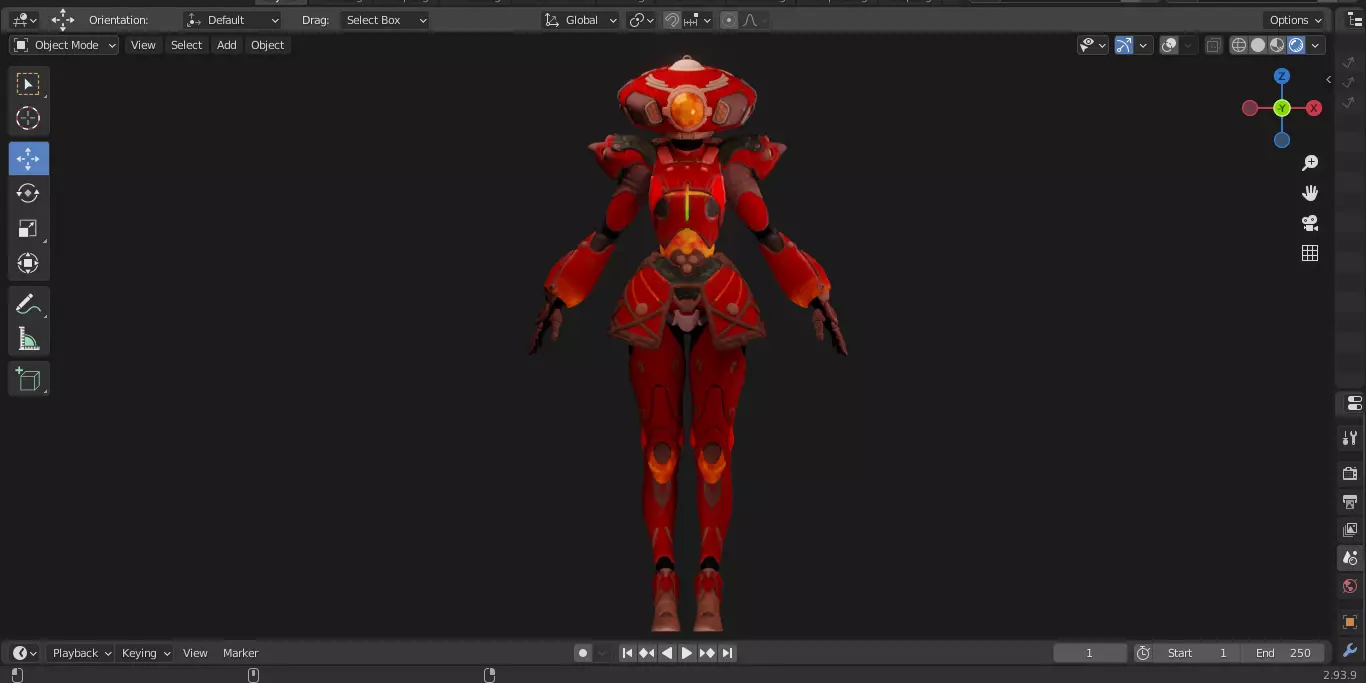This screenshot has width=1366, height=683.
Task: Open the Object properties tab
Action: point(1350,622)
